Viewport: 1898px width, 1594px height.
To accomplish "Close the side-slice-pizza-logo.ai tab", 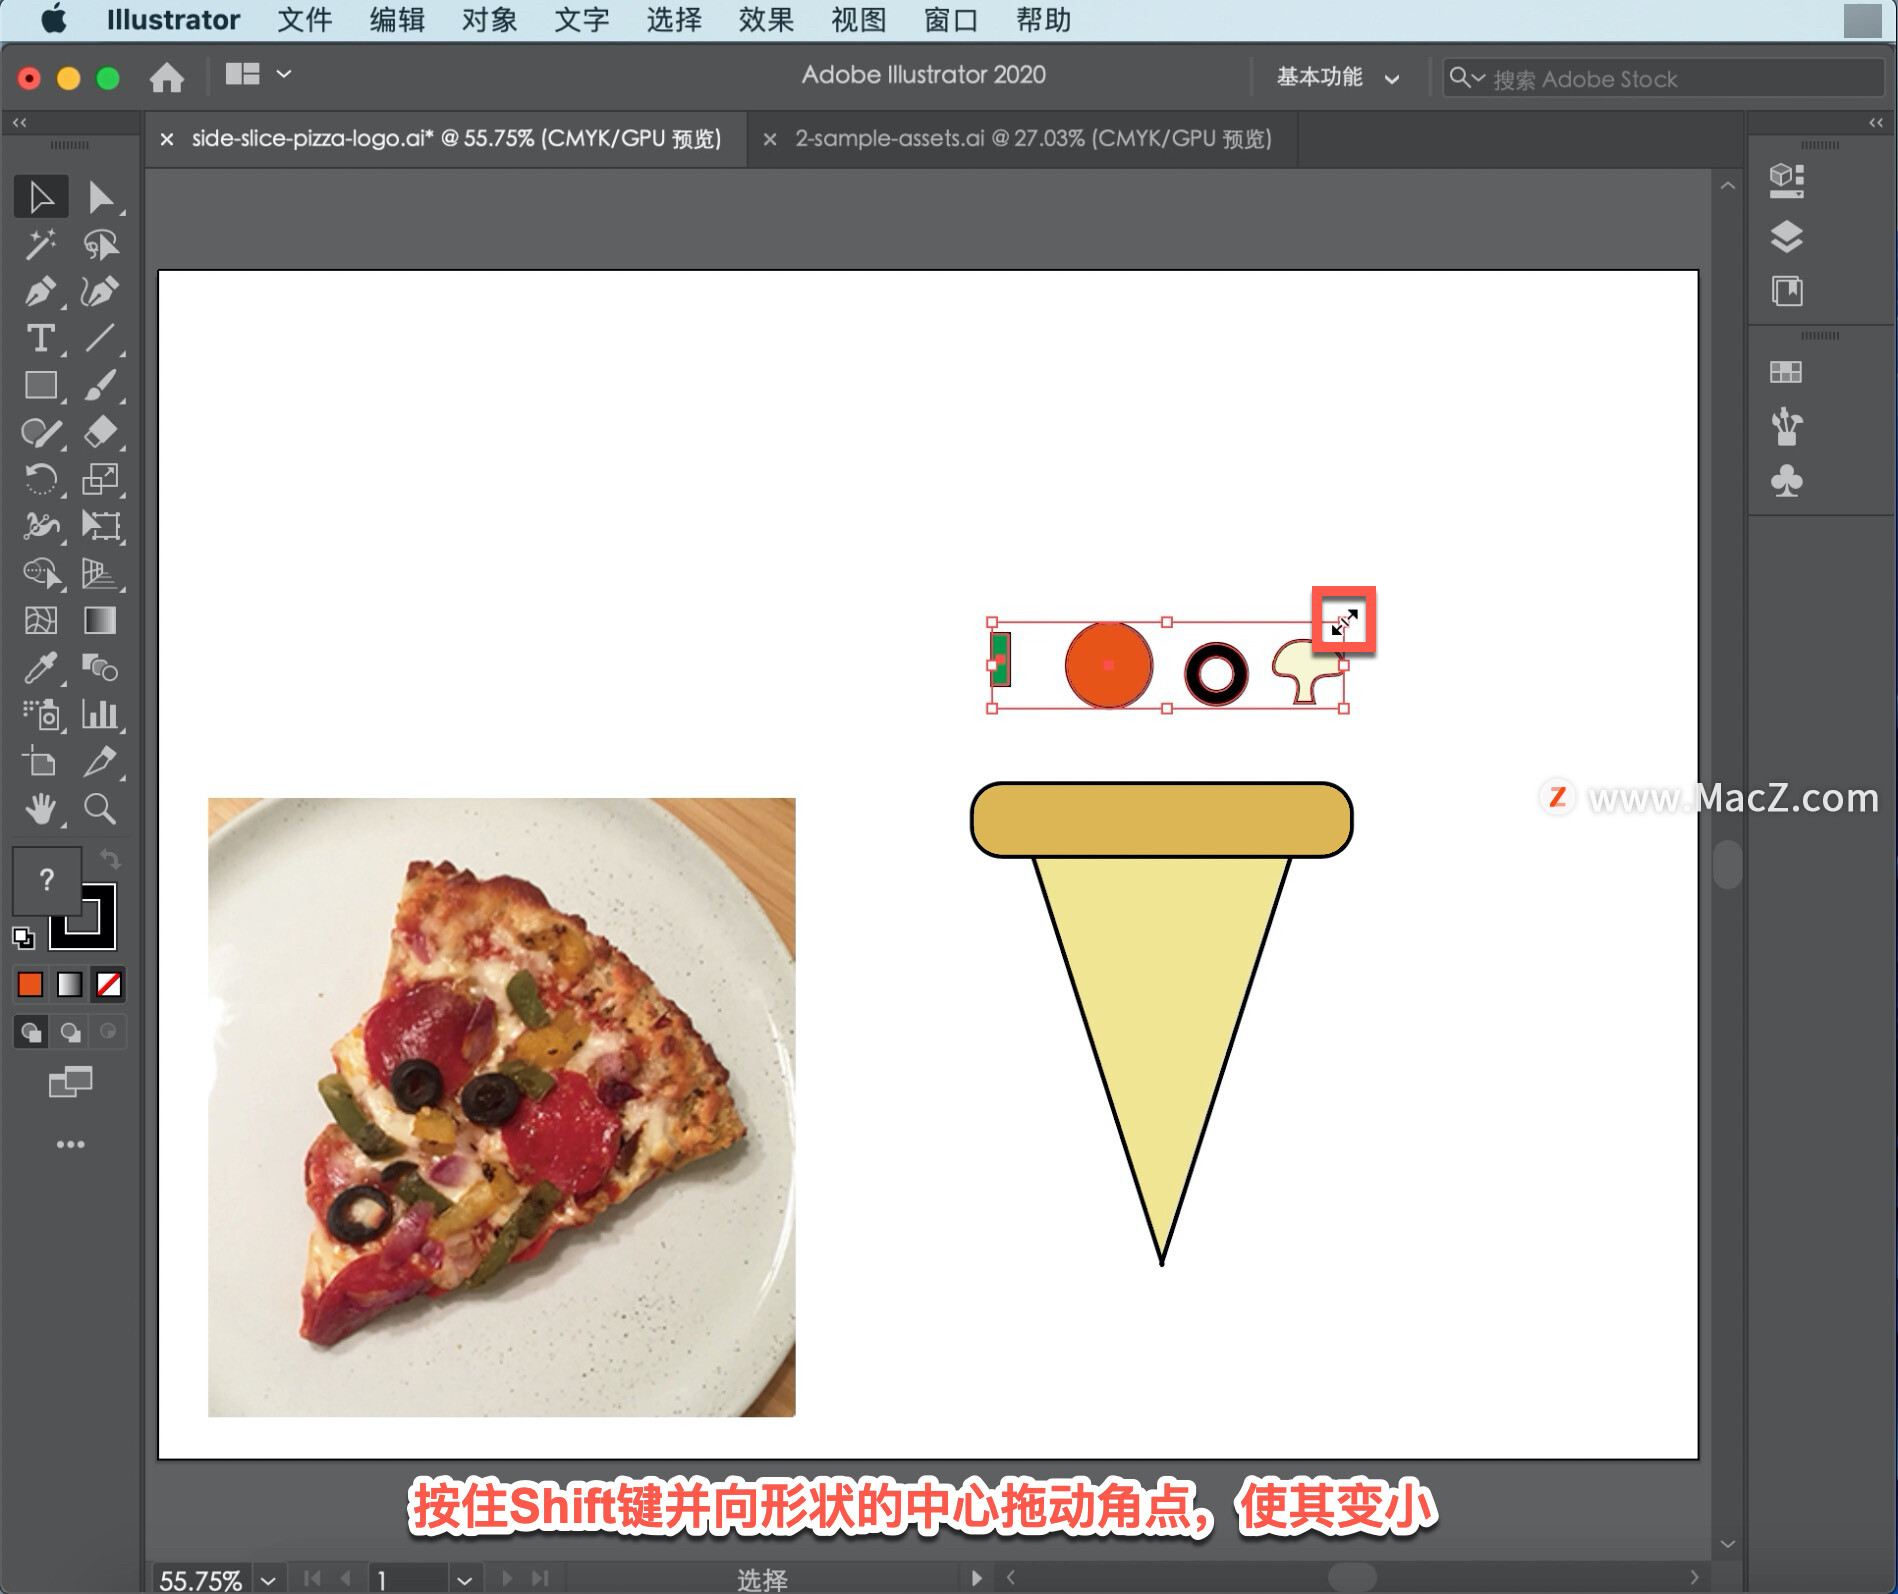I will (x=167, y=139).
